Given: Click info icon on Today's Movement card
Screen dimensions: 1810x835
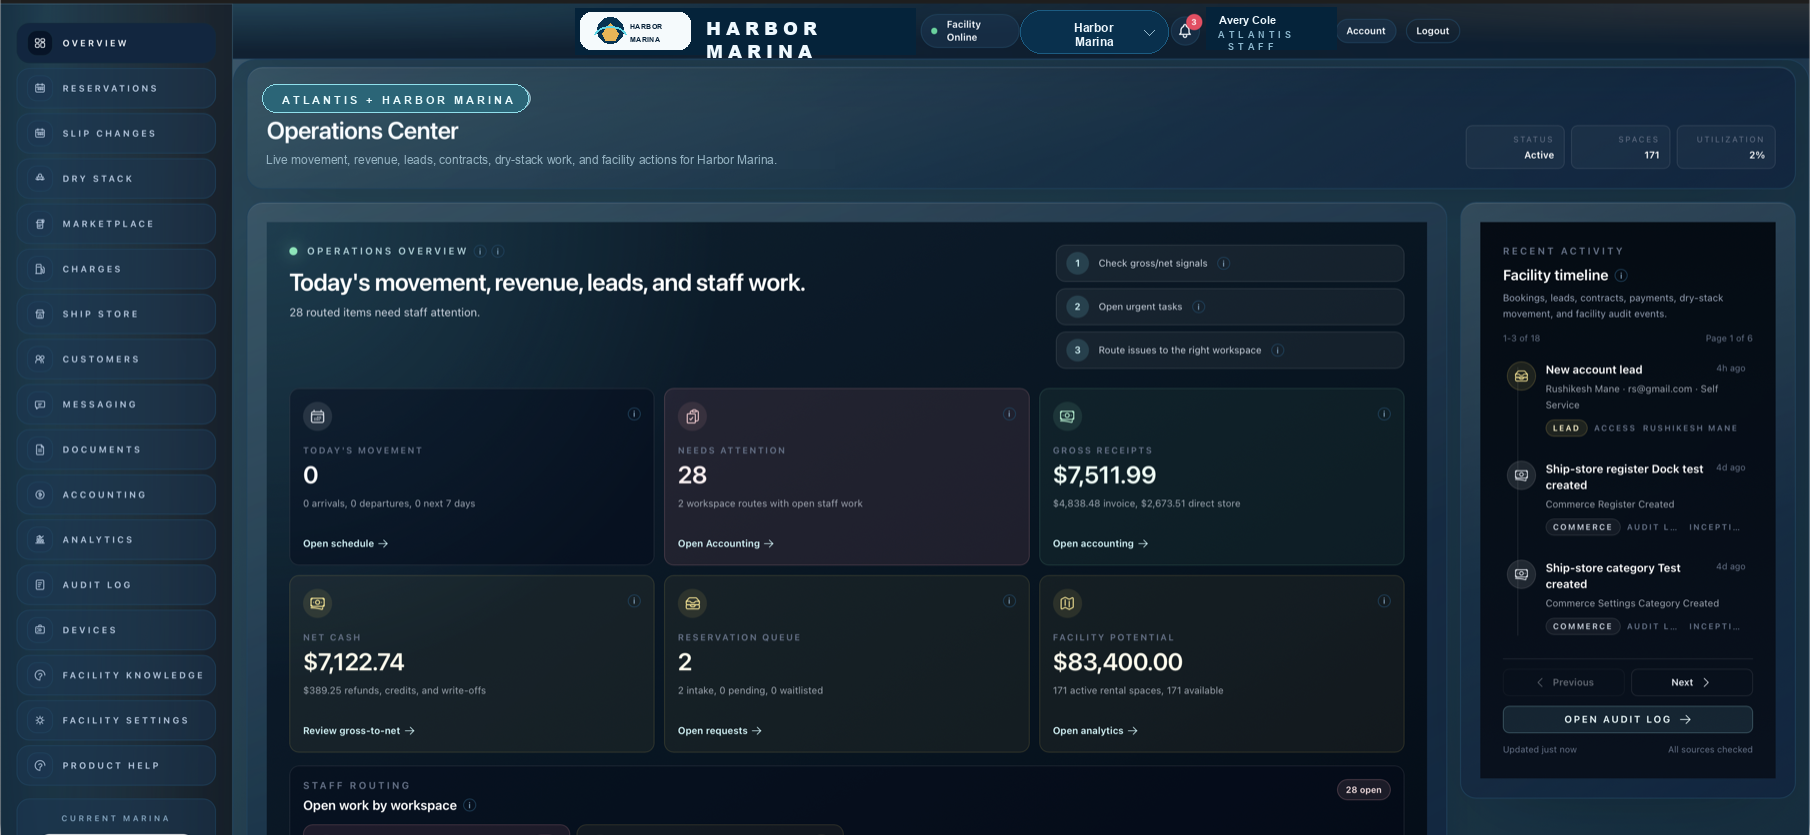Looking at the screenshot, I should pos(634,414).
